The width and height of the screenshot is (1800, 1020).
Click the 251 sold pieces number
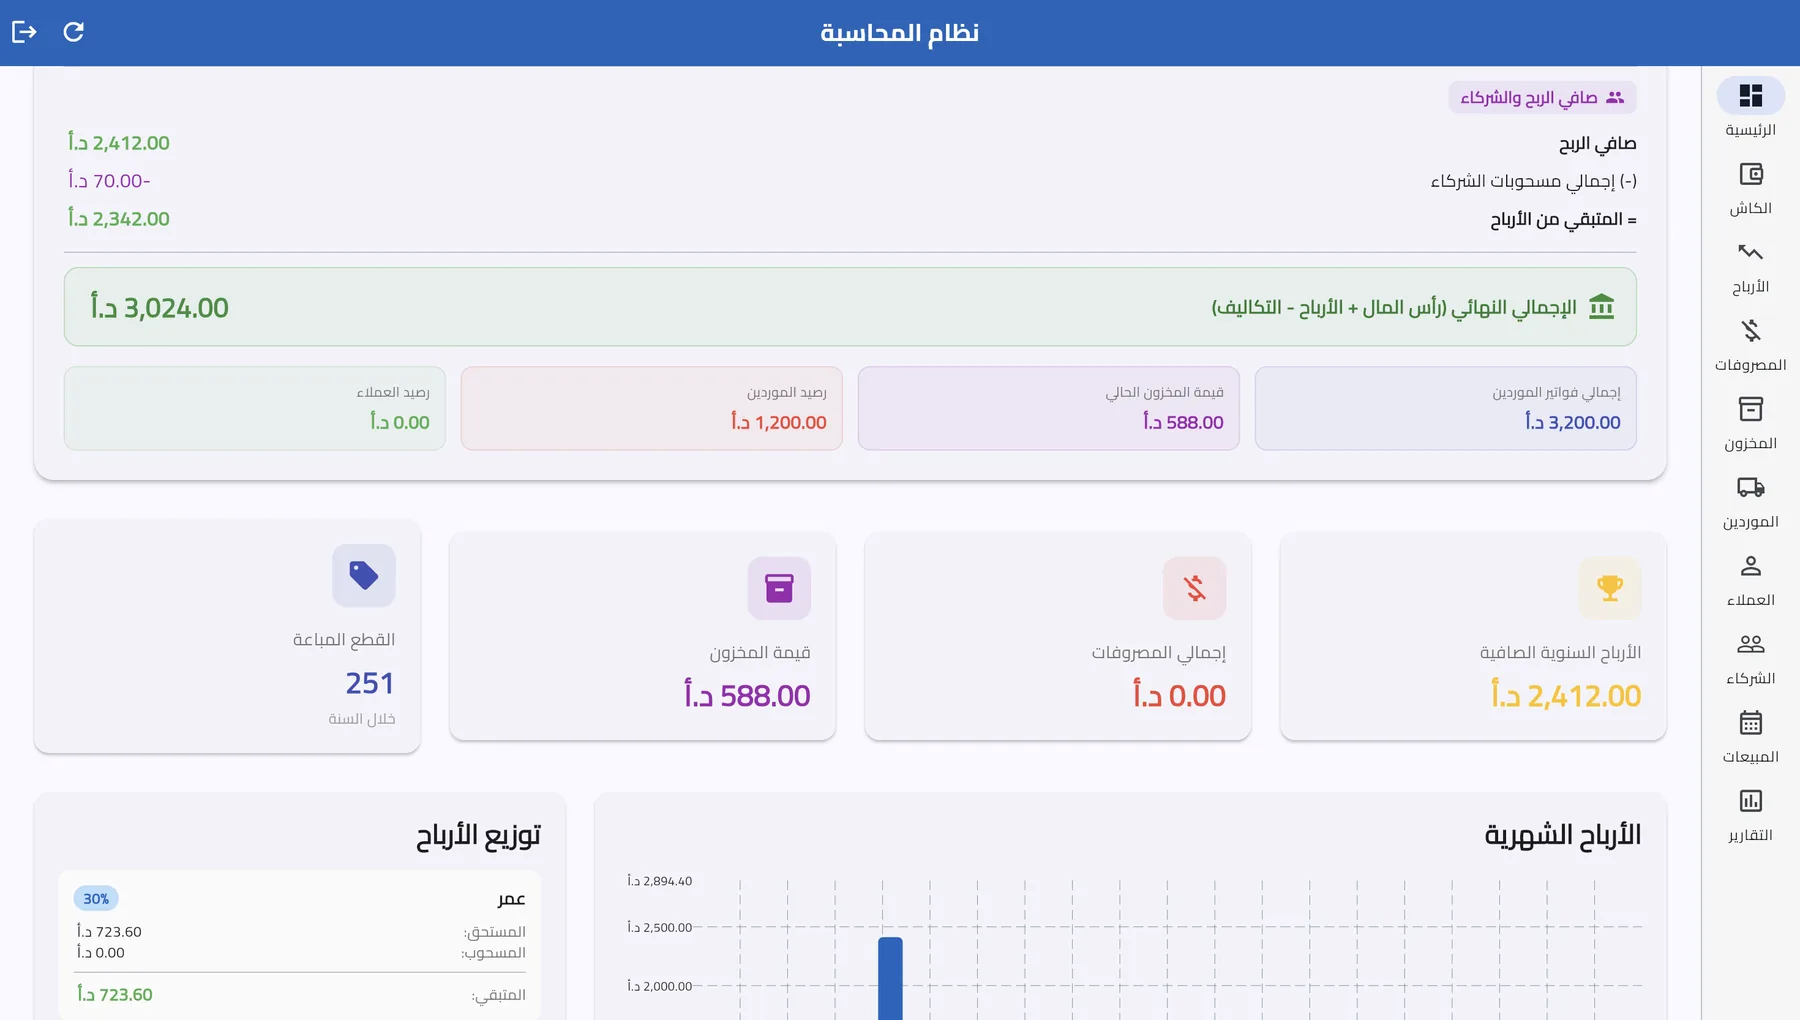(x=370, y=683)
